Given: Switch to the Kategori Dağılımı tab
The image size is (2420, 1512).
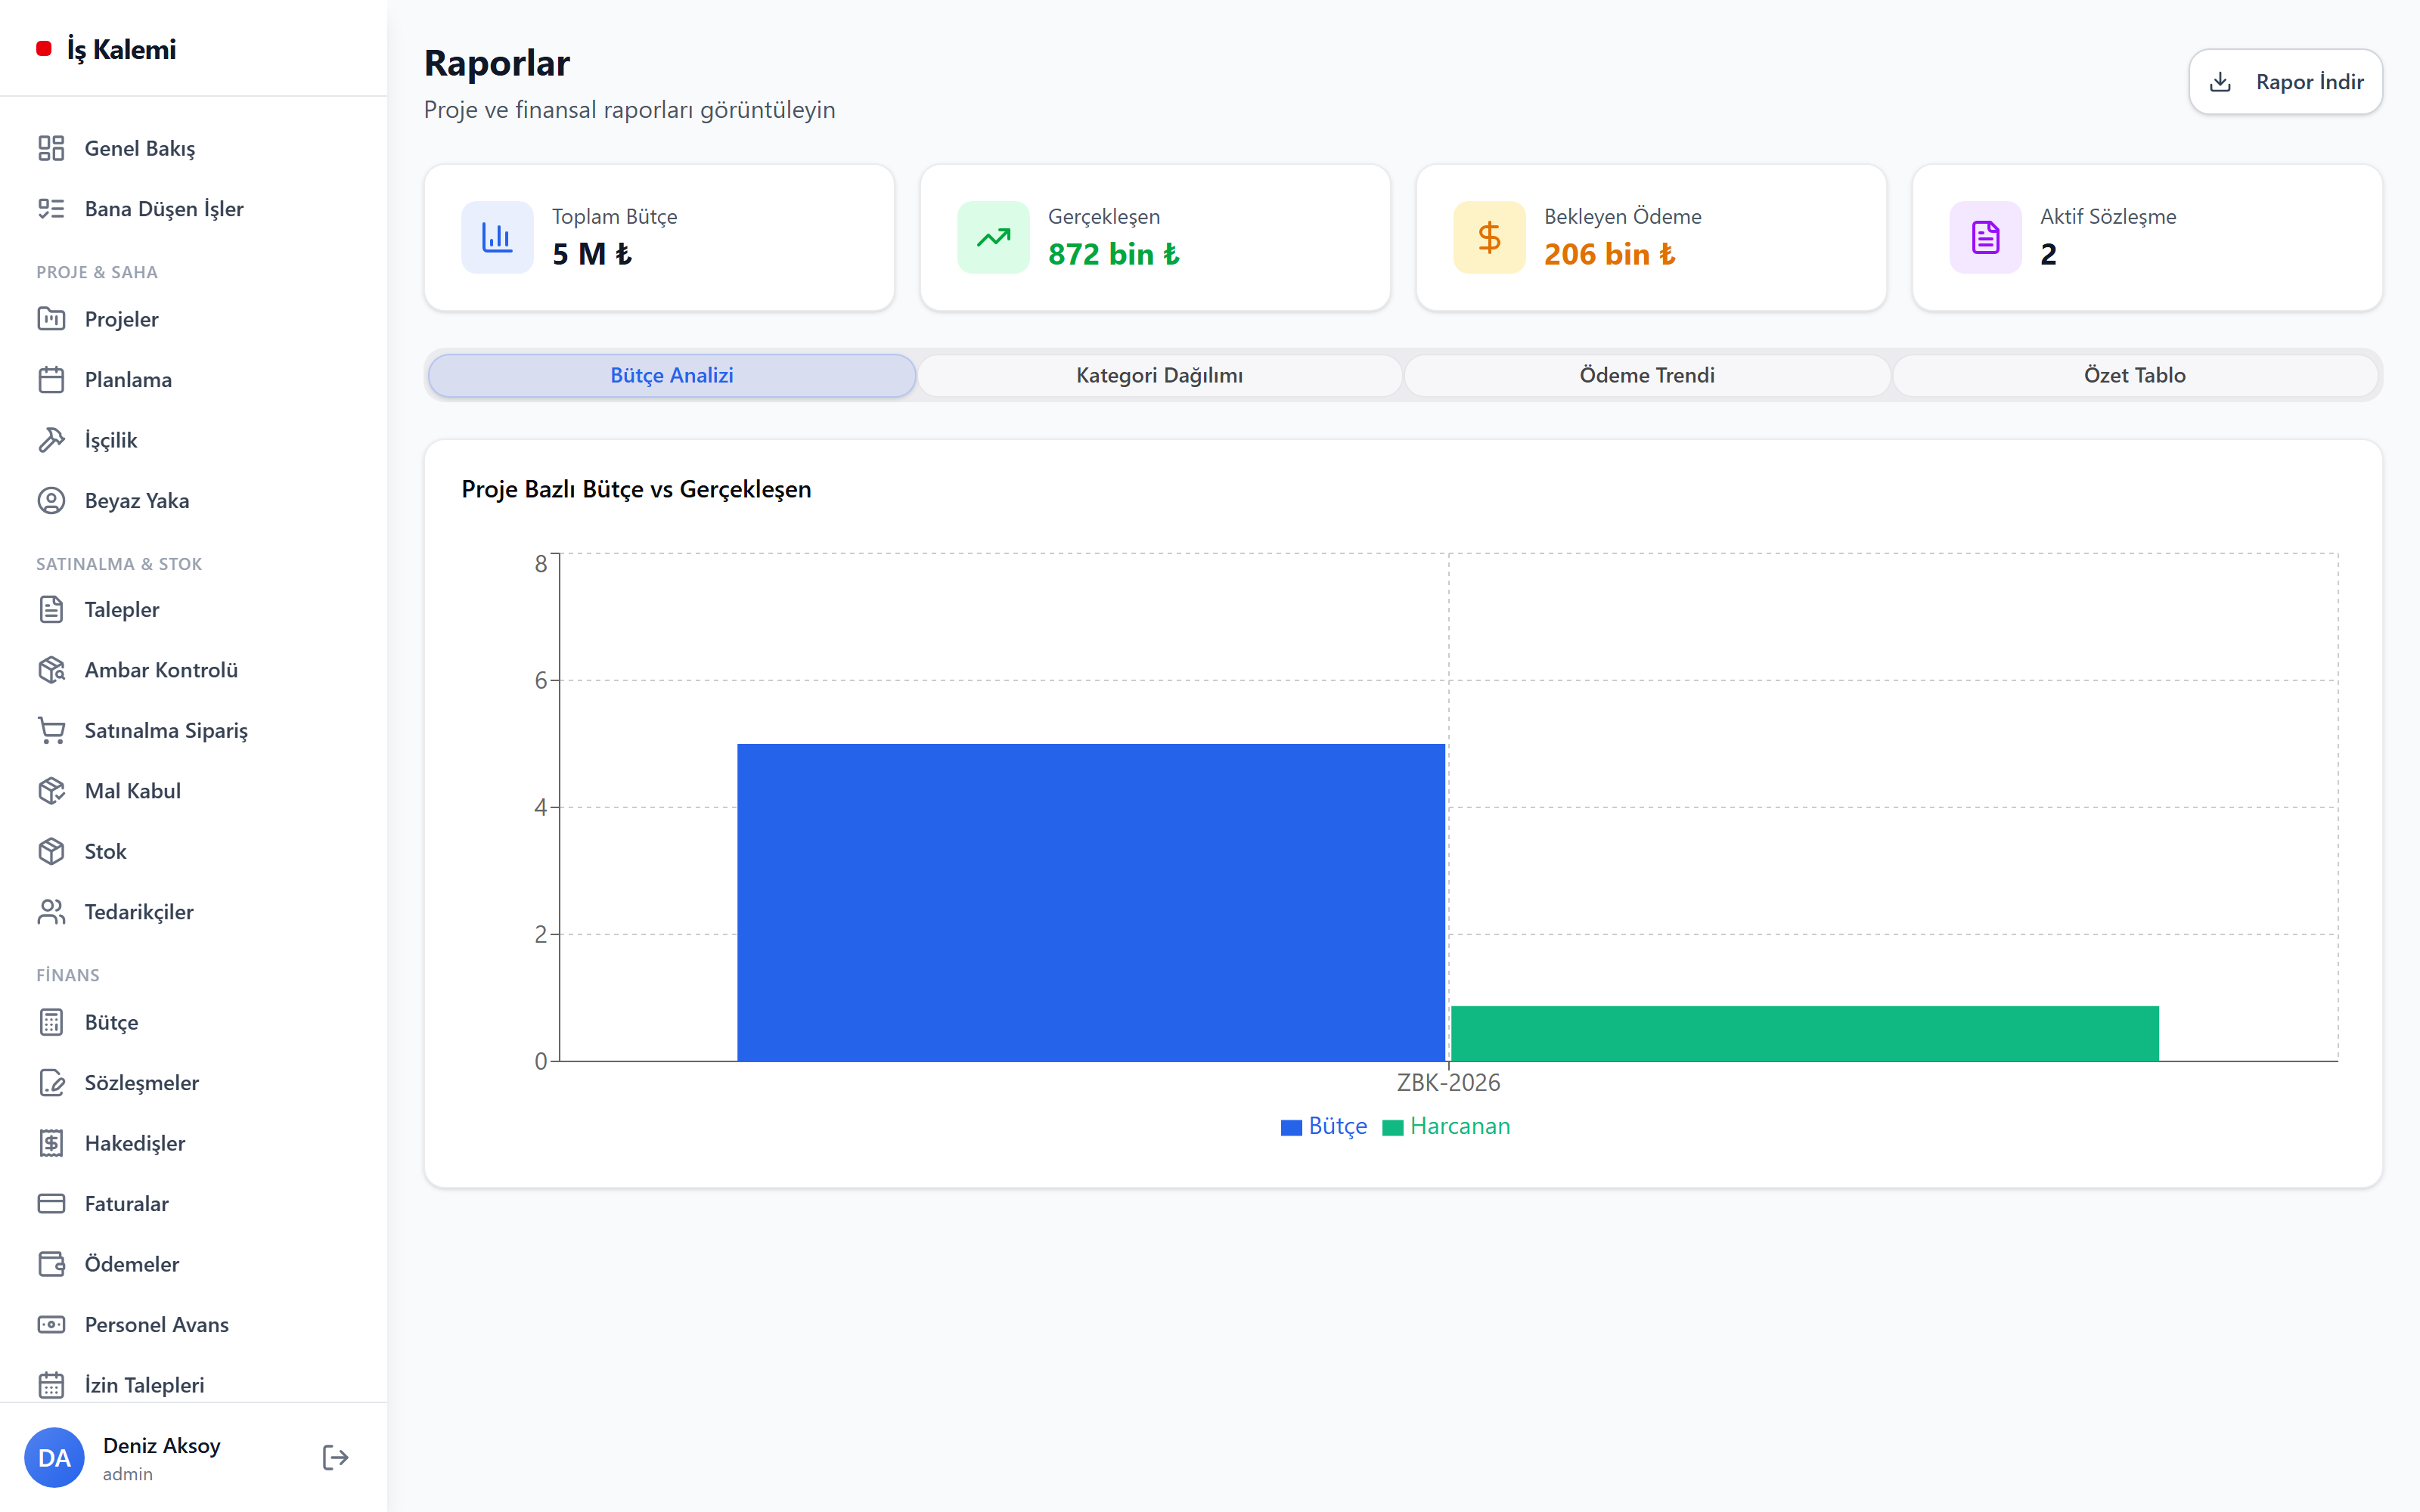Looking at the screenshot, I should click(1160, 375).
